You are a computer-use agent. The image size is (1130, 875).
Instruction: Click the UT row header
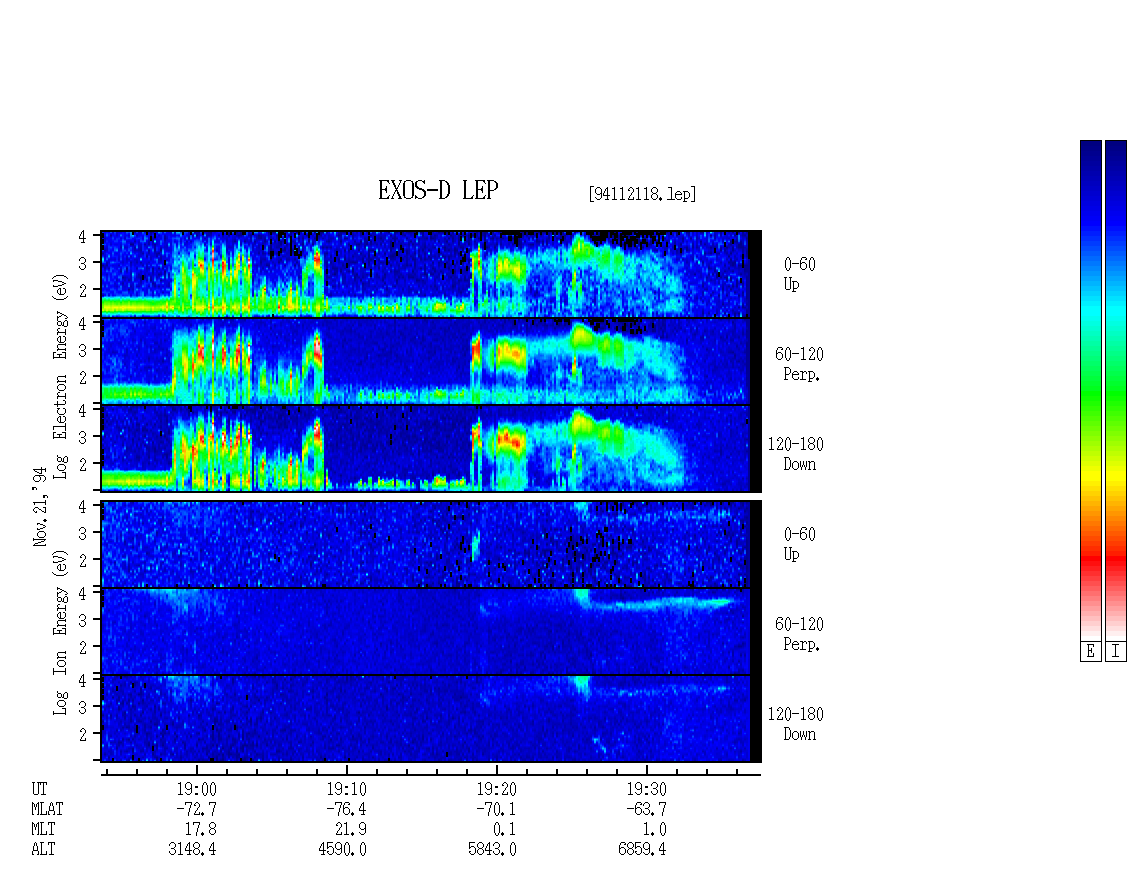[39, 789]
